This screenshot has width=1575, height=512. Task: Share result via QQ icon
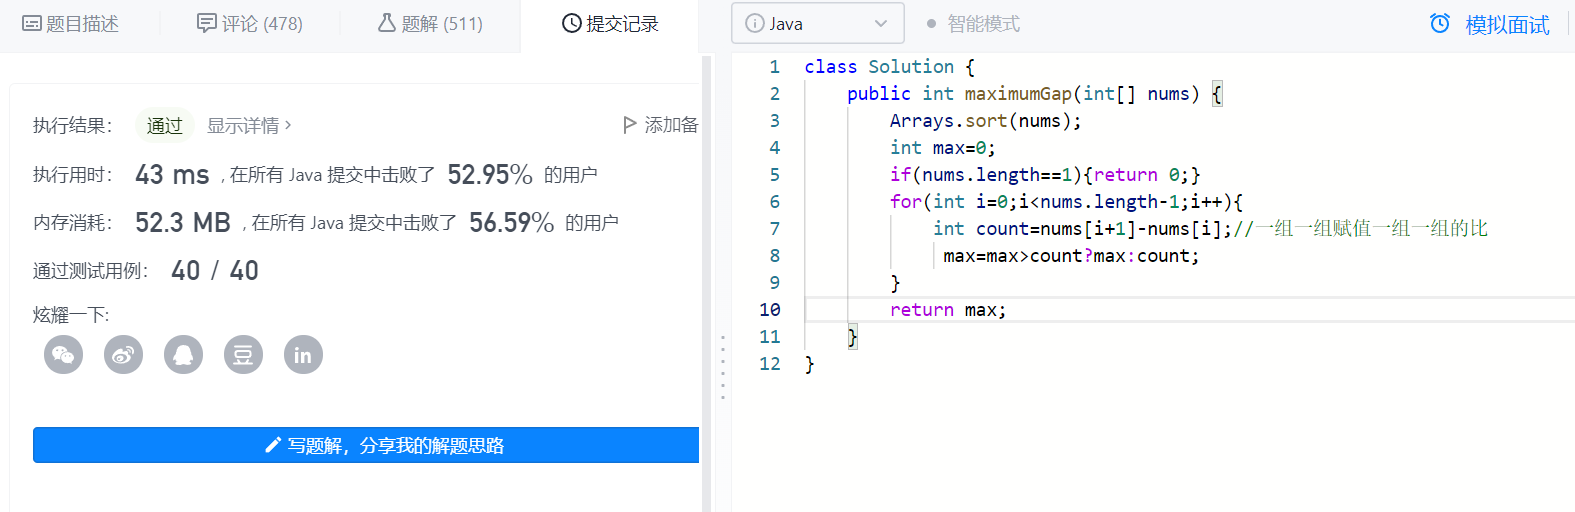tap(183, 355)
